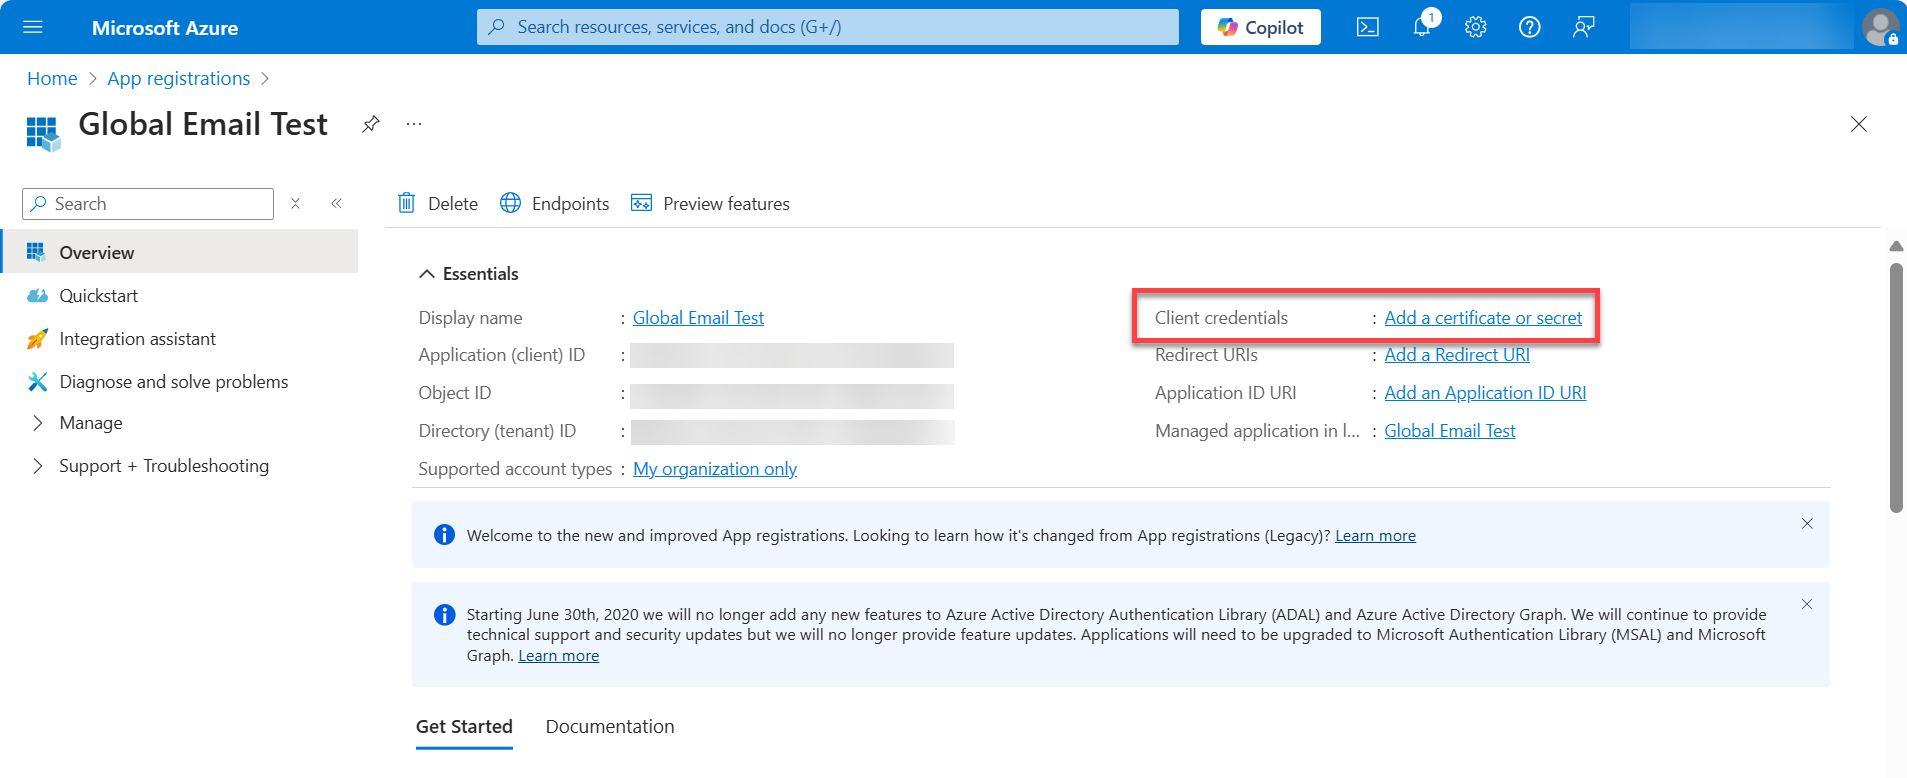Click Add a certificate or secret
This screenshot has height=778, width=1907.
1482,318
